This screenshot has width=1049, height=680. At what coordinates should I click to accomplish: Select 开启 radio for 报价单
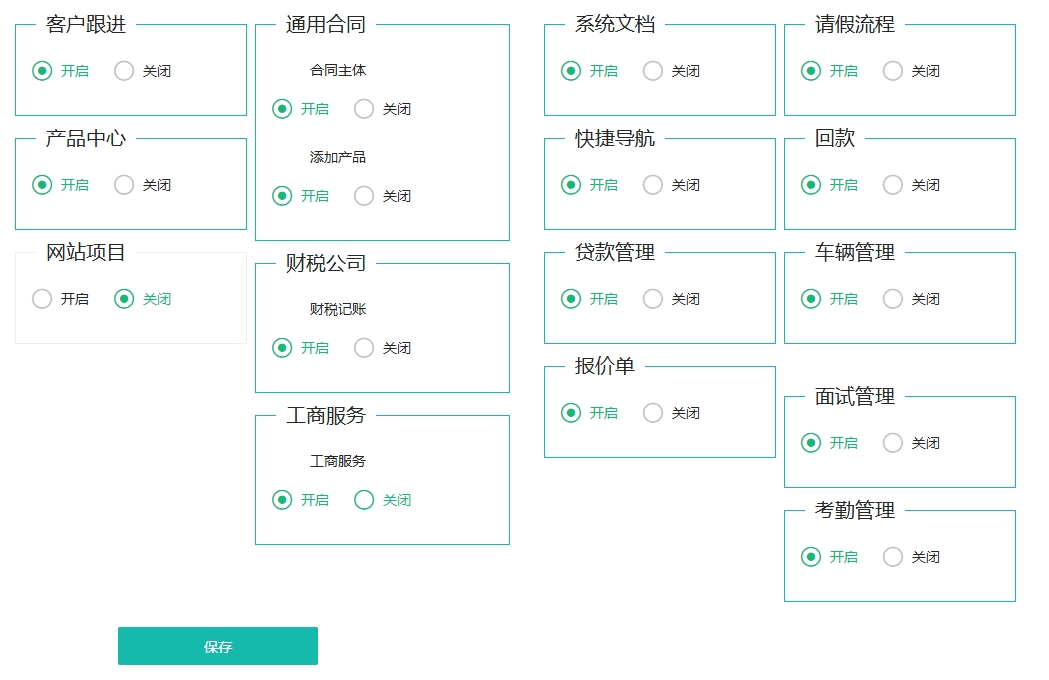point(571,413)
